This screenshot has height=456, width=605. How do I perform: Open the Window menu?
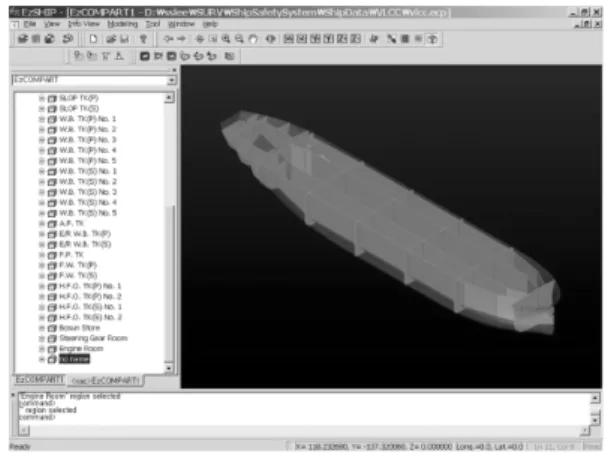pos(181,24)
